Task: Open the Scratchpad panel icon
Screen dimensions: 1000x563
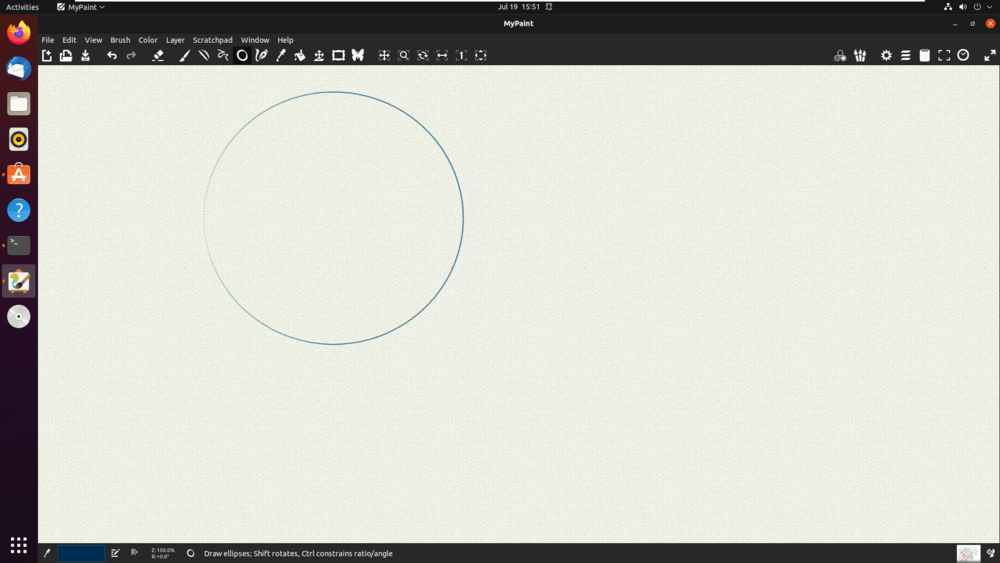Action: (x=925, y=55)
